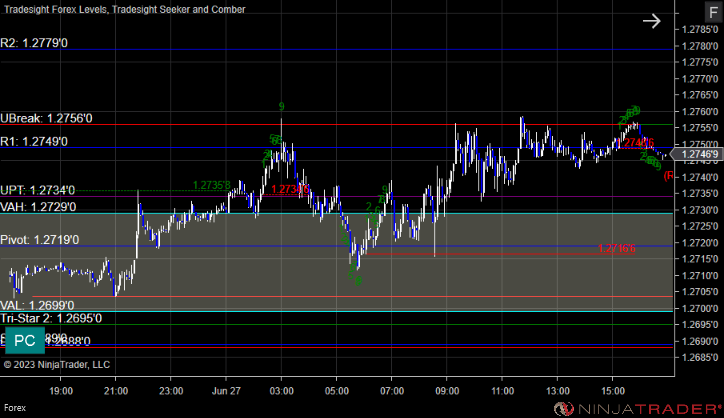Click the red 1.2734'6 price annotation

(290, 189)
